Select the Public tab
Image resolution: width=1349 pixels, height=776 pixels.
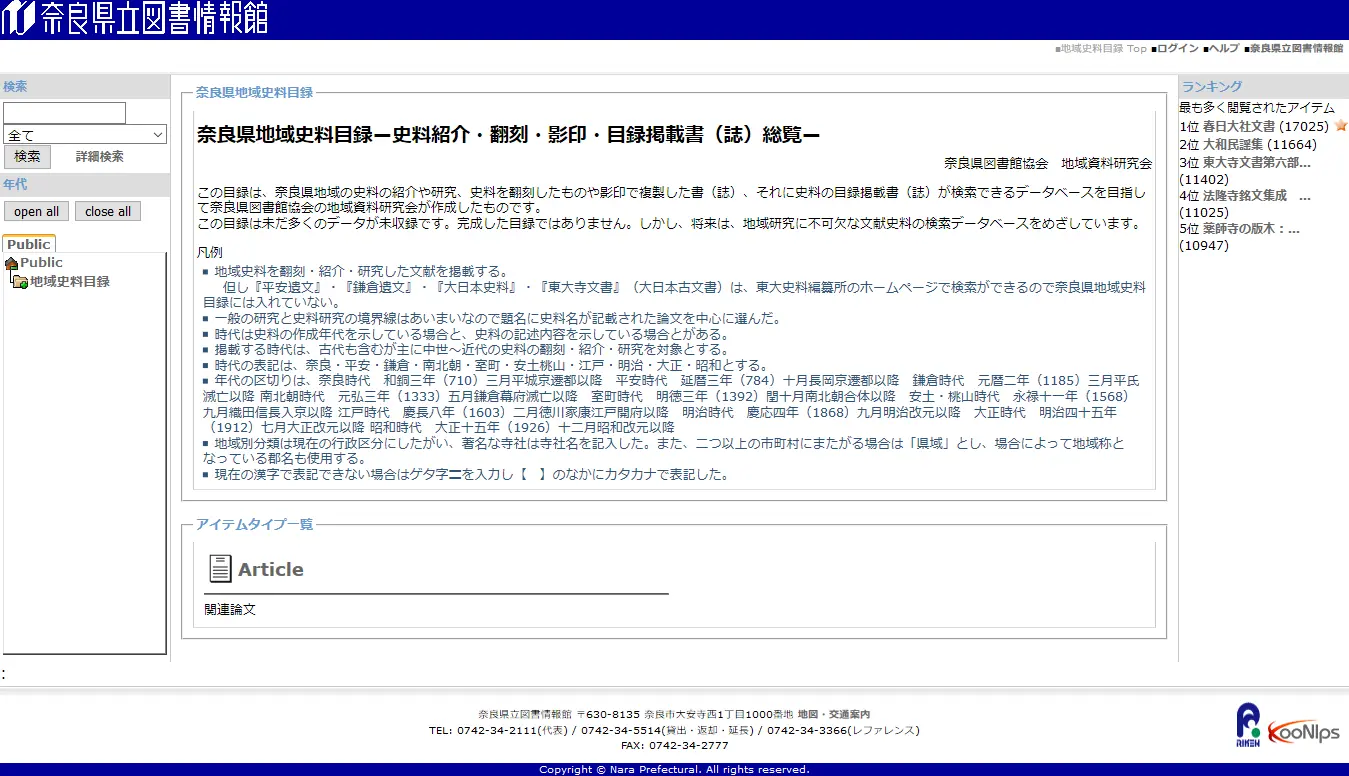(x=29, y=244)
